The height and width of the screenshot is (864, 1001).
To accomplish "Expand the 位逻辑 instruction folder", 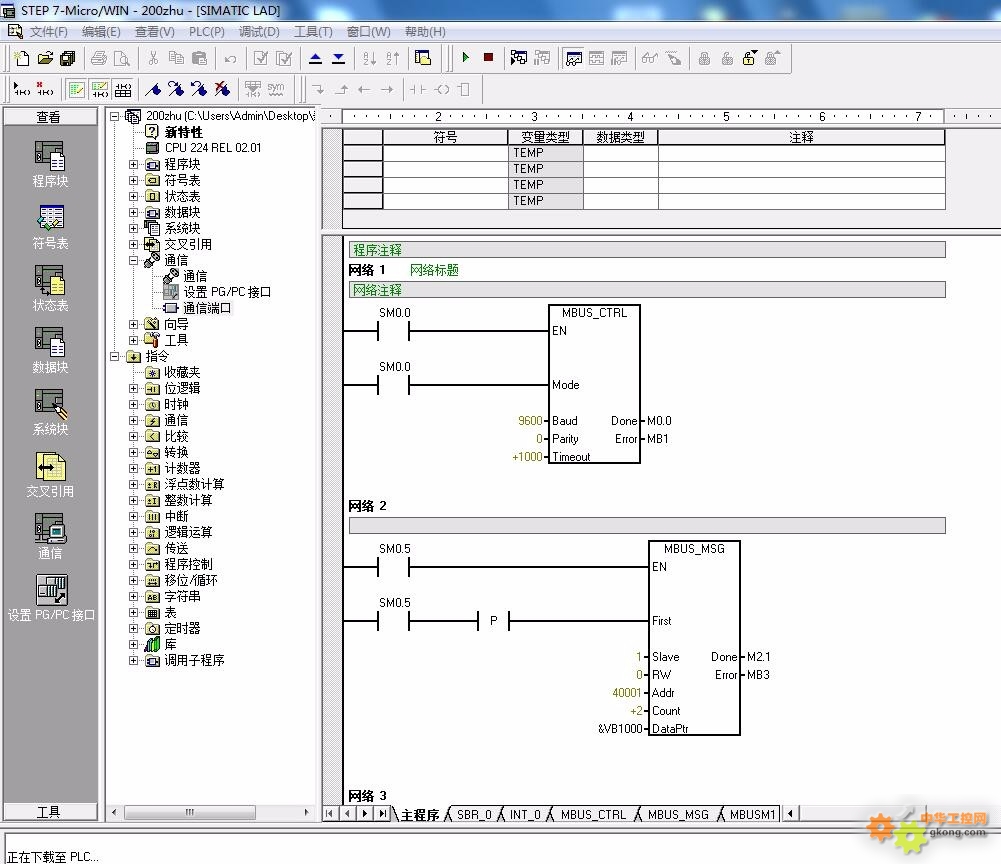I will (133, 388).
